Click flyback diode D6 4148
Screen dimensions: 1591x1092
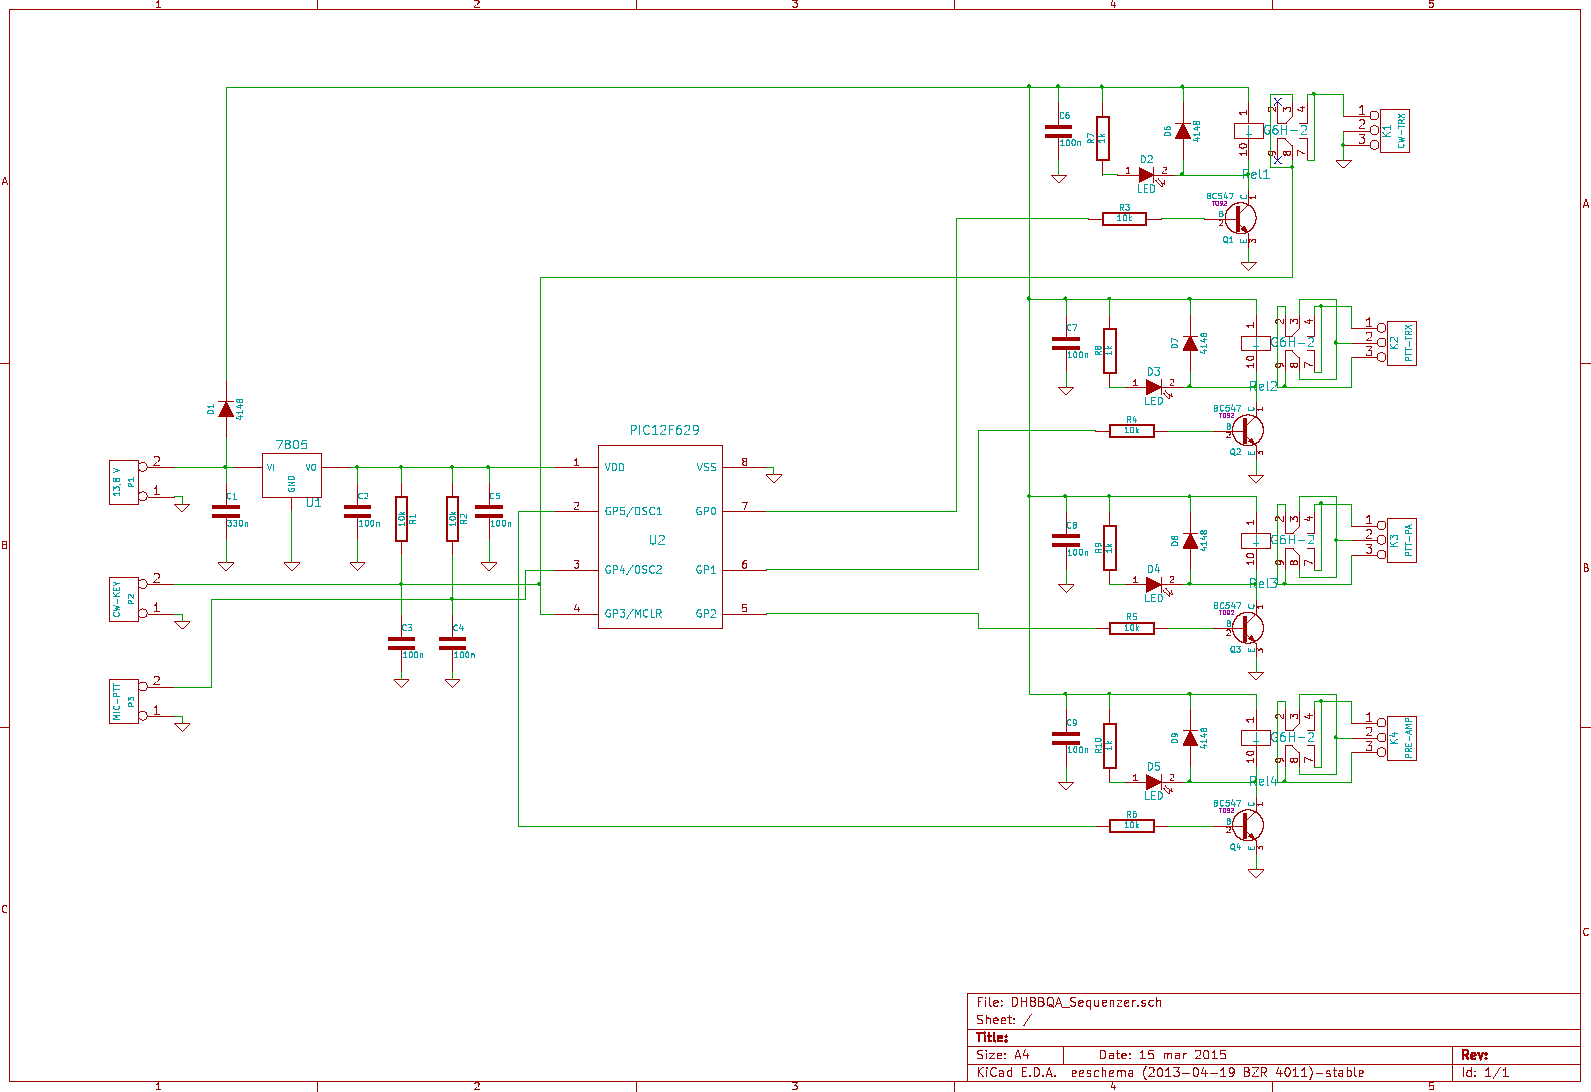(x=1183, y=131)
